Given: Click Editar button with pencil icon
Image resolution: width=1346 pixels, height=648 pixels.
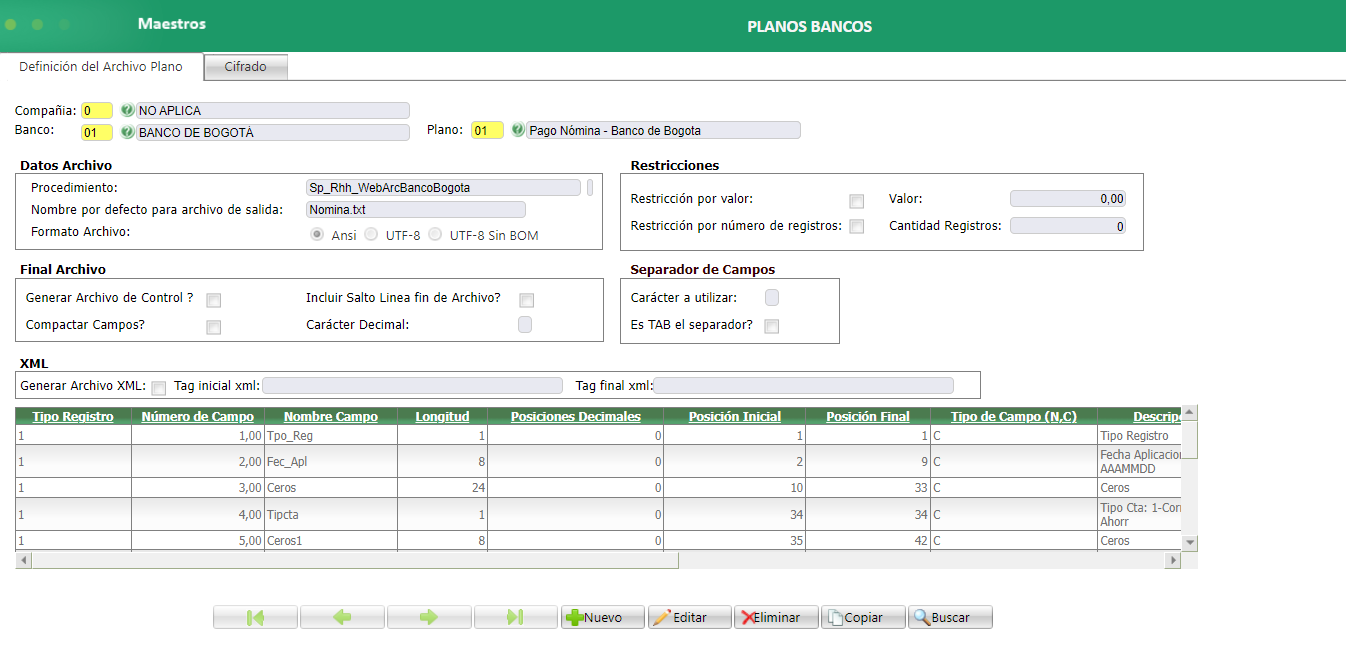Looking at the screenshot, I should pos(690,617).
